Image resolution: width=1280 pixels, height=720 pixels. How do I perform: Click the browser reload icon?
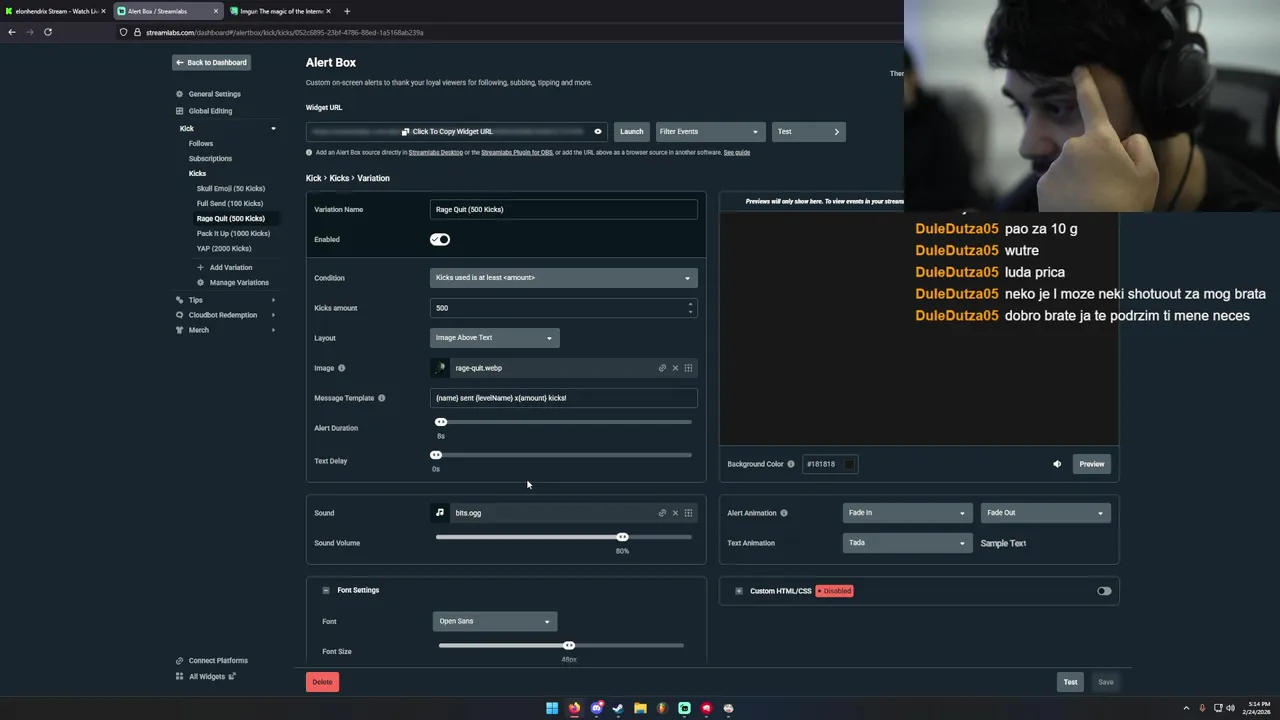47,32
